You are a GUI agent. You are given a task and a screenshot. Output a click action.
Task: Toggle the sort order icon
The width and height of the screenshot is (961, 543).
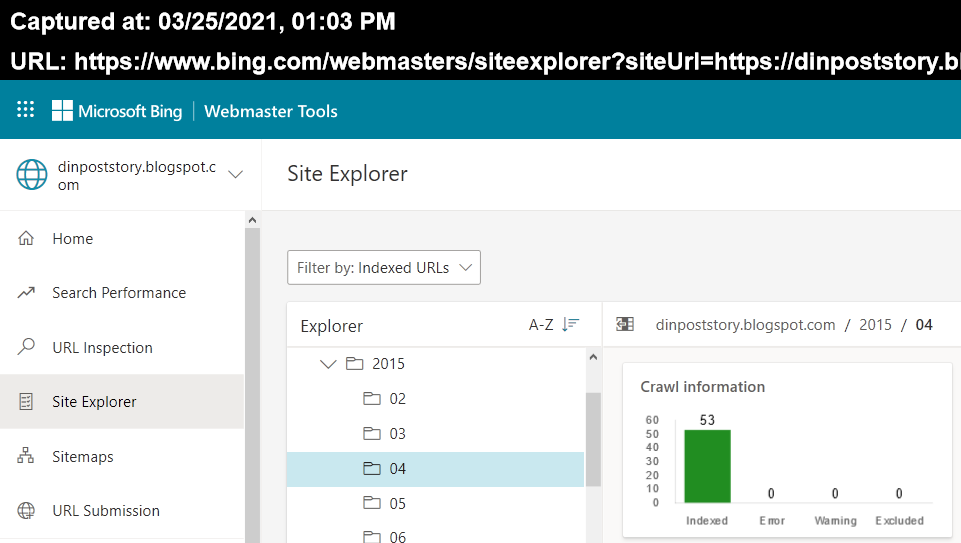(x=571, y=325)
